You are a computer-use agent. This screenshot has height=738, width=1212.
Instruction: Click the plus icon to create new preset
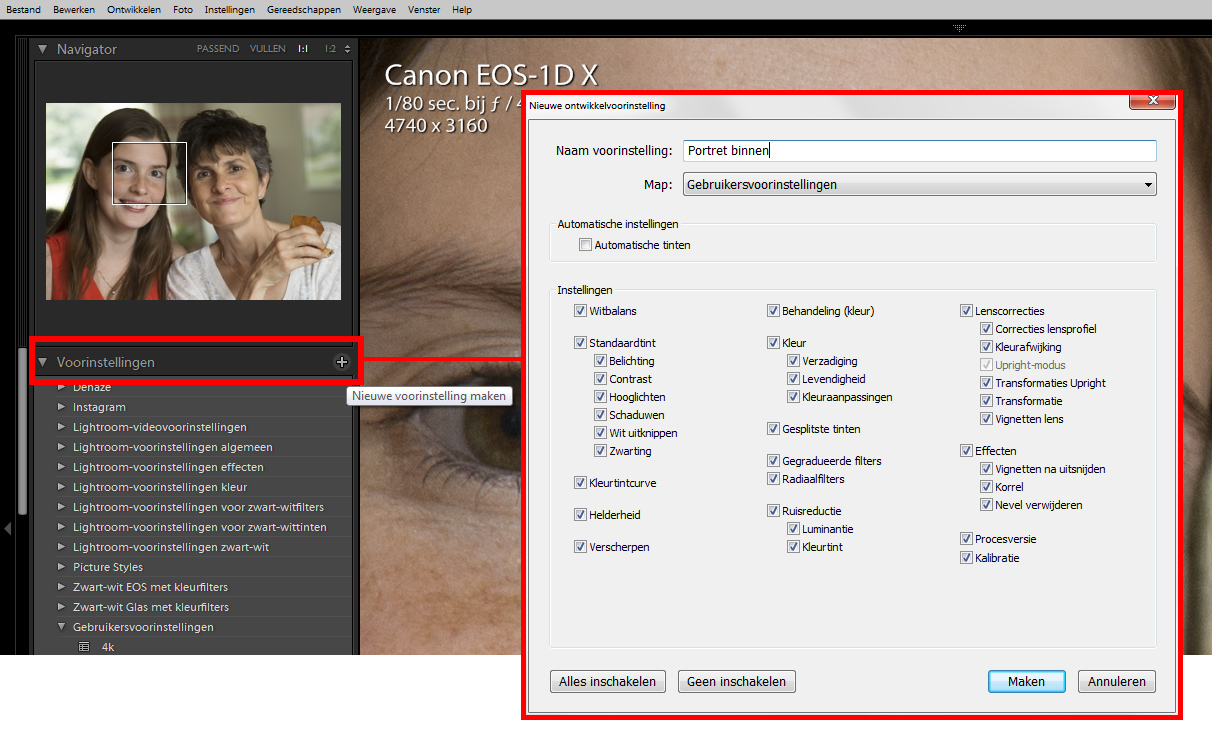[x=342, y=362]
